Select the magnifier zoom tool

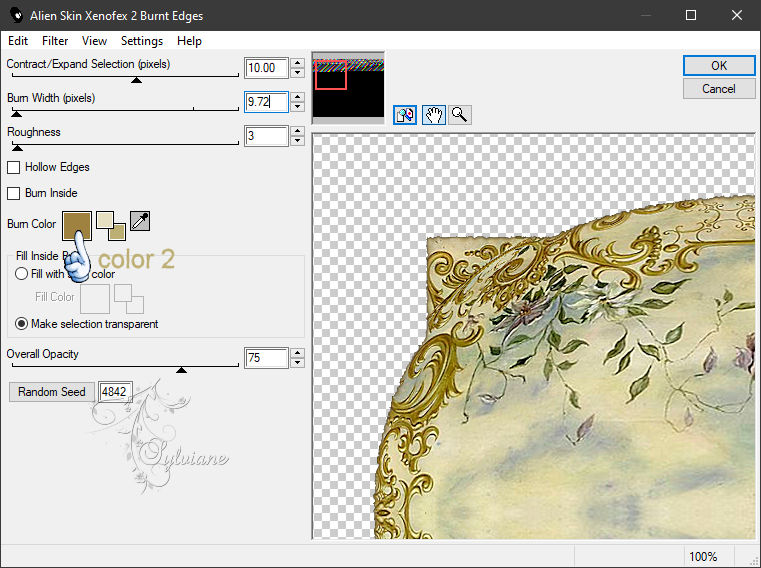point(460,115)
